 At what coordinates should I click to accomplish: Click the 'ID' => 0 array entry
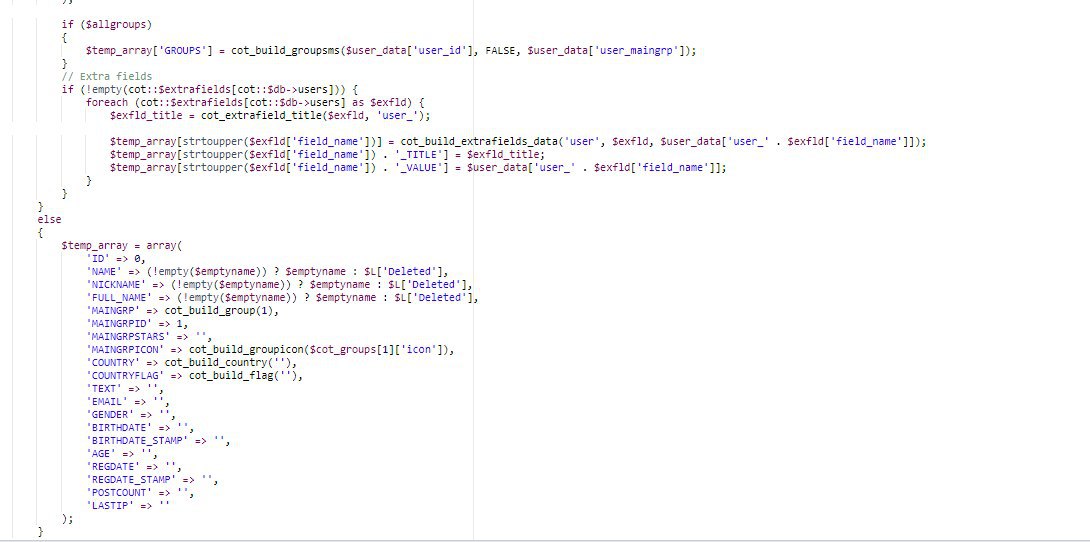coord(115,258)
